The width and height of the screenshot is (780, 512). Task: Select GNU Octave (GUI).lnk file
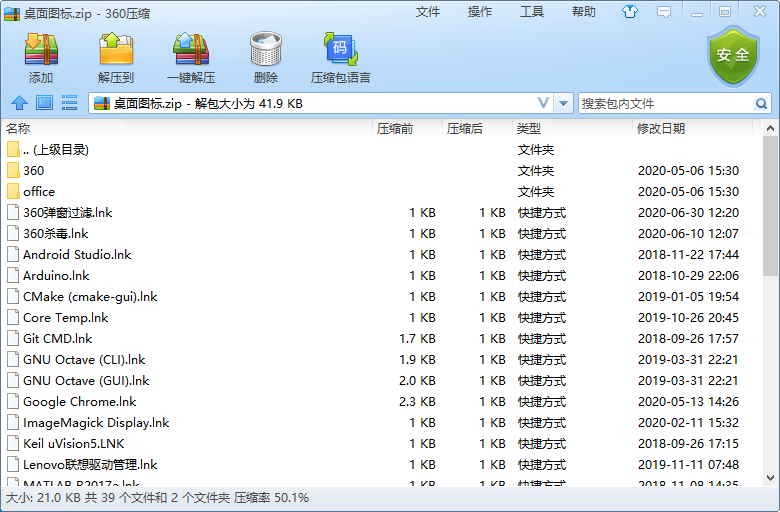[x=86, y=381]
